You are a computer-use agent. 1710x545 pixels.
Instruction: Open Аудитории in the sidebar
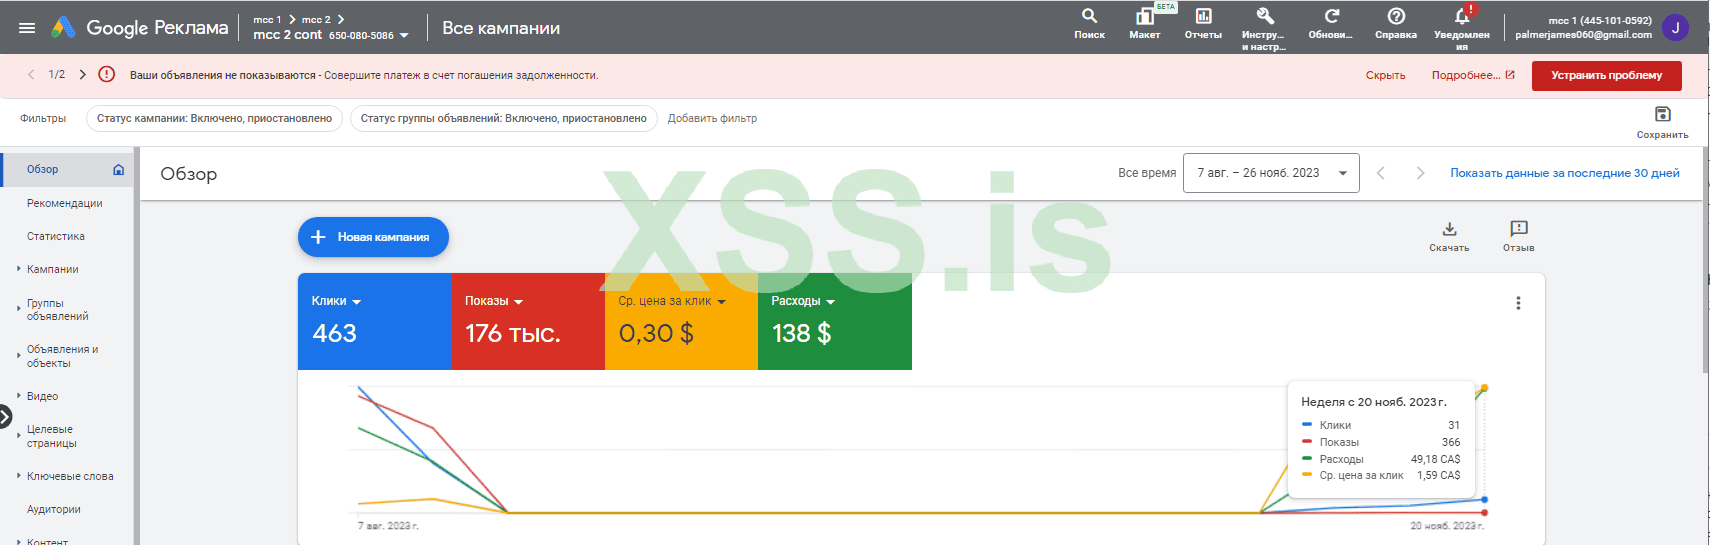pyautogui.click(x=54, y=509)
